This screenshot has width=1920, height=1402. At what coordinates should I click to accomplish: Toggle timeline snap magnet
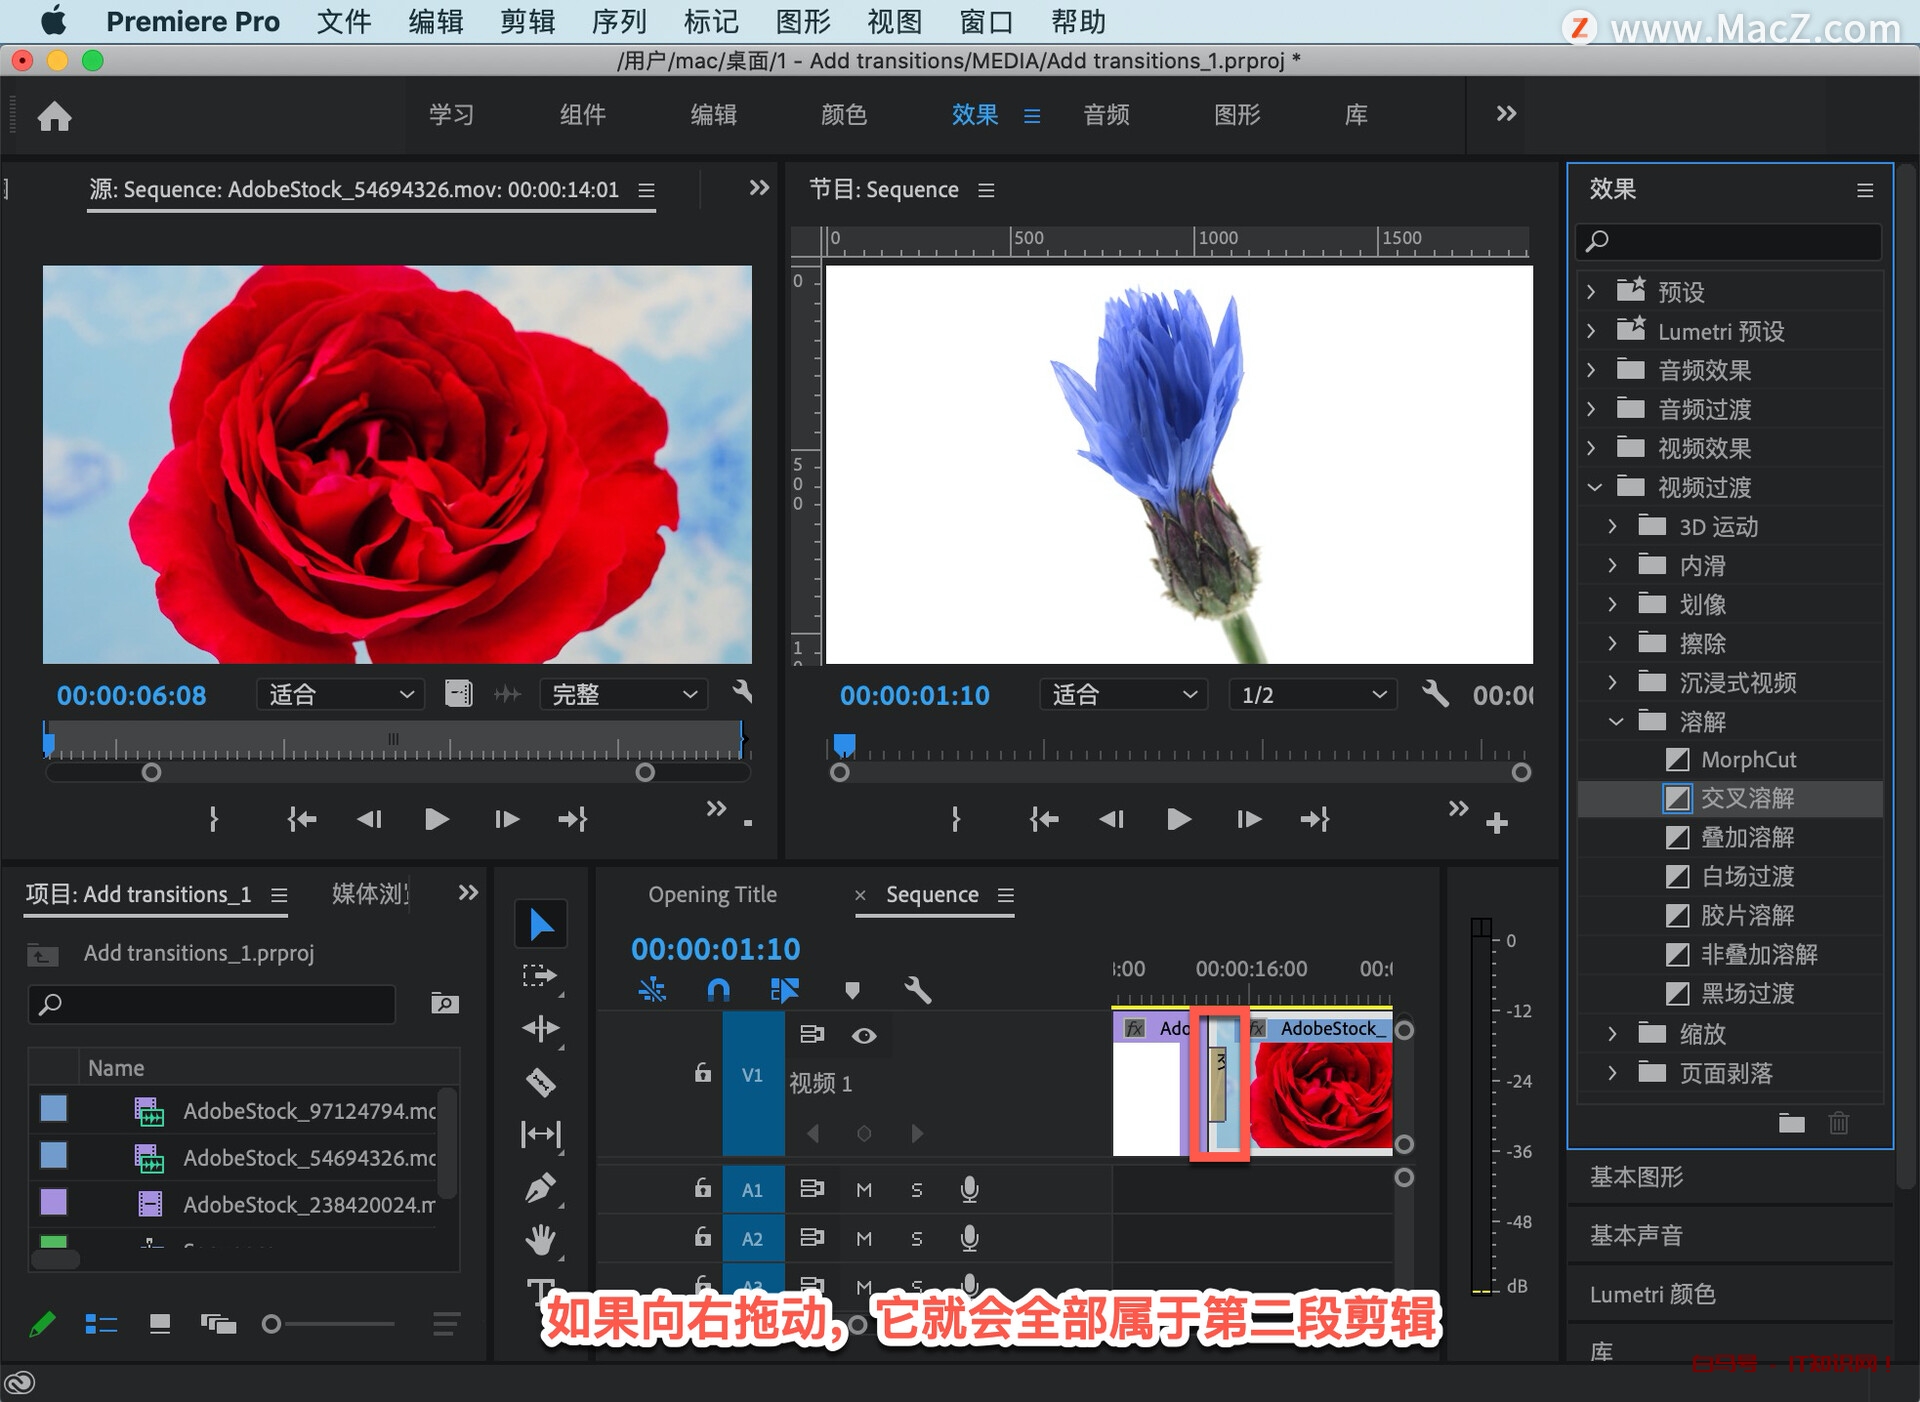point(718,990)
